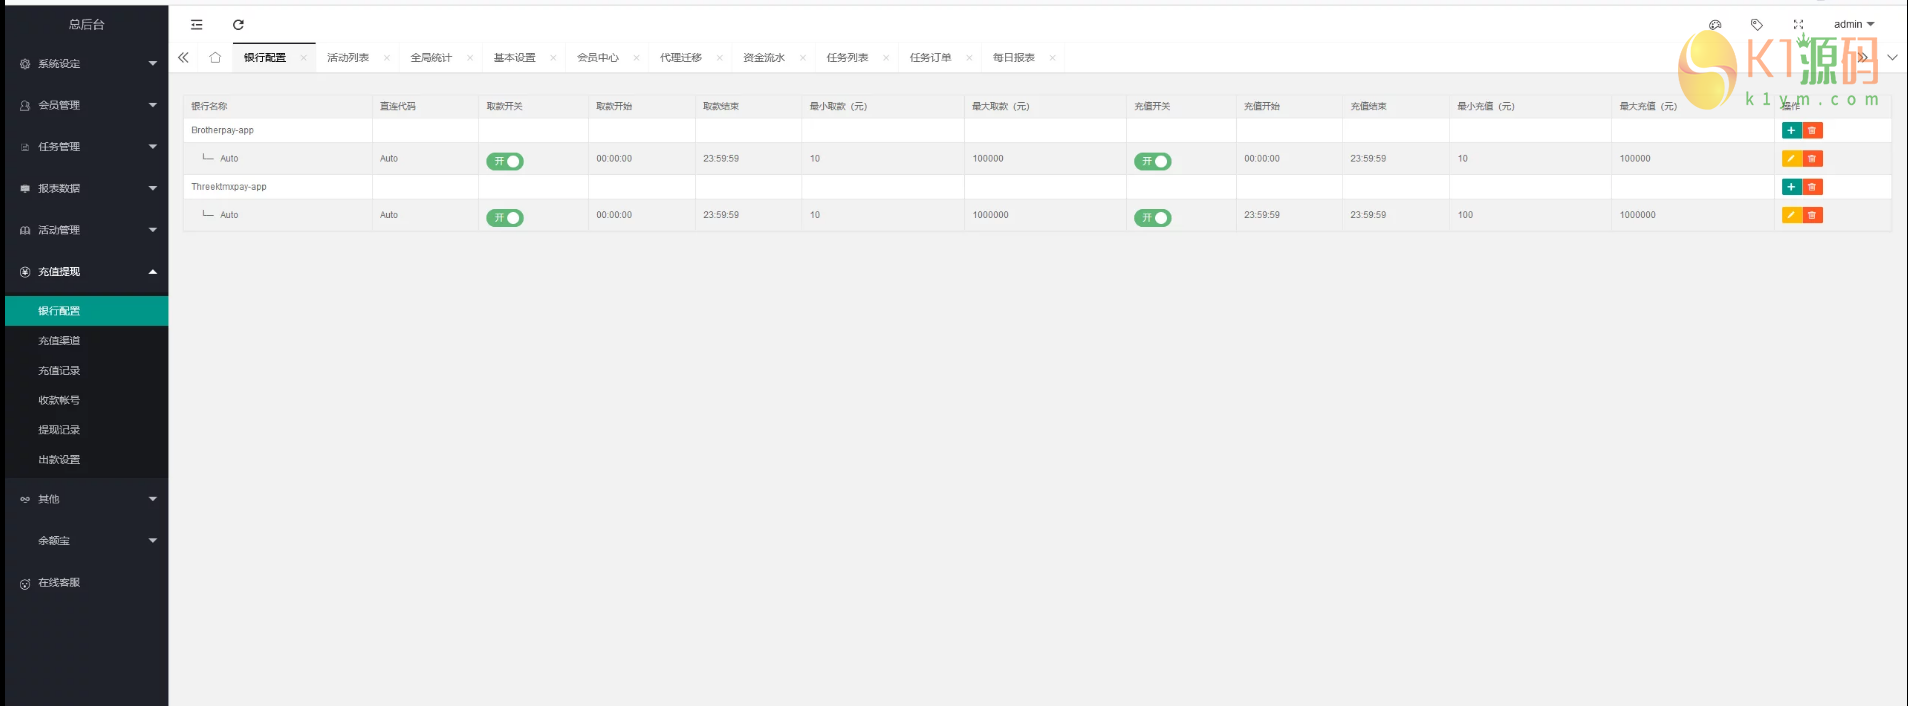Expand the 会员管理 sidebar menu
The width and height of the screenshot is (1908, 706).
pos(87,105)
